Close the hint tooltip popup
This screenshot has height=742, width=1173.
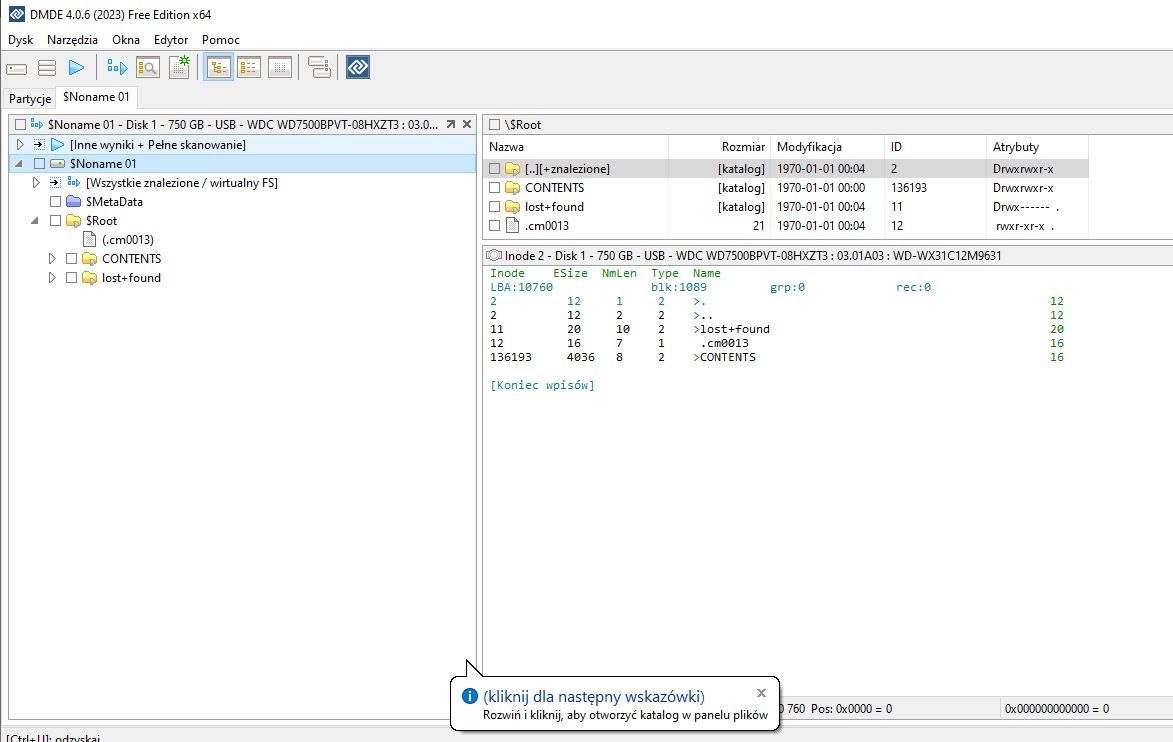[x=761, y=692]
